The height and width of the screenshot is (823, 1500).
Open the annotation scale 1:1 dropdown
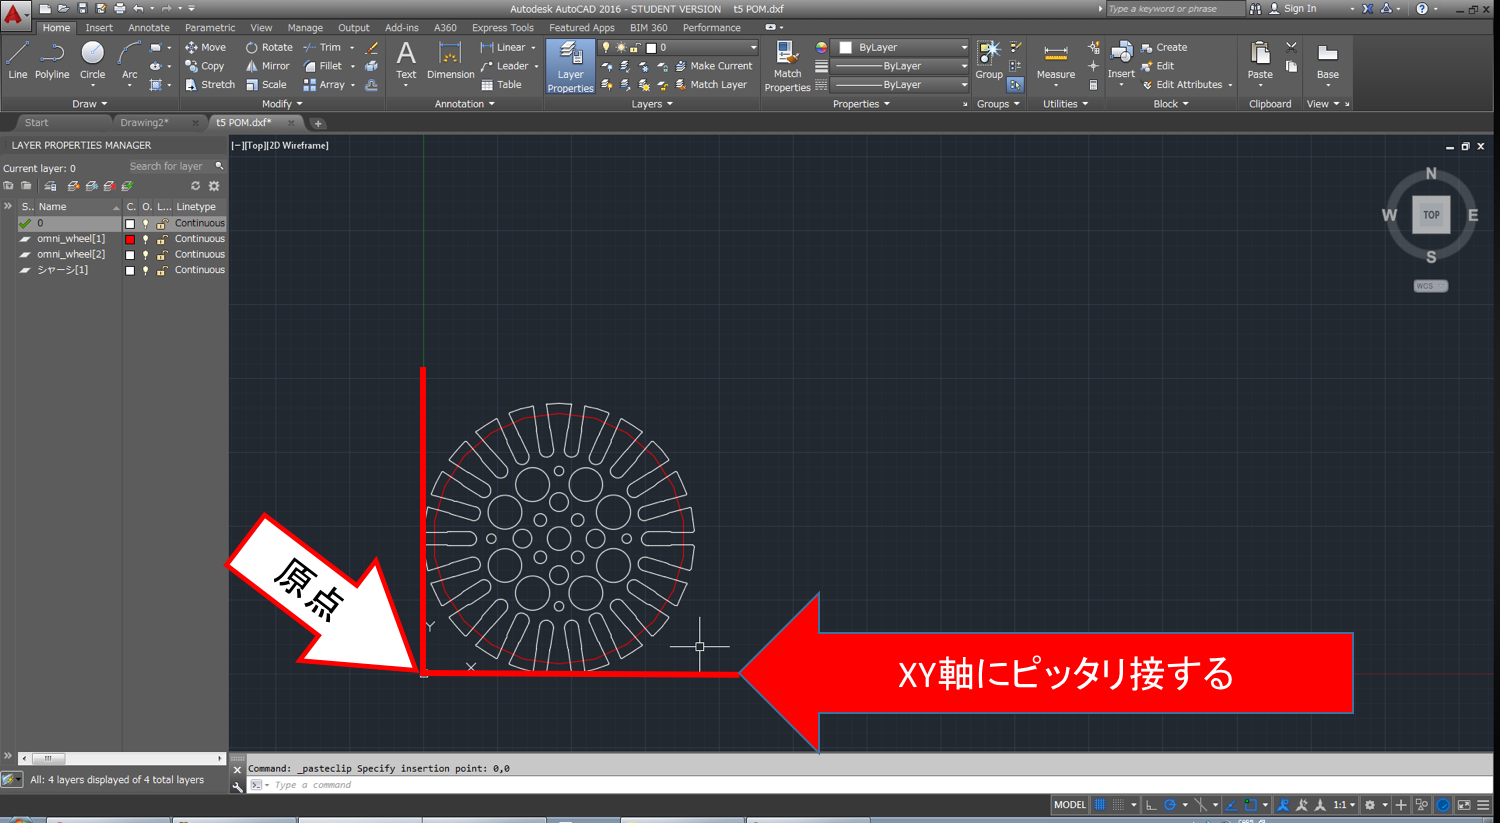1344,805
